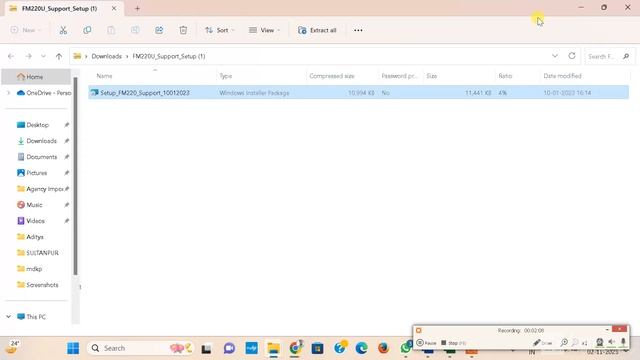Sort by the Ratio column header
Screen dimensions: 640x360
pyautogui.click(x=505, y=76)
